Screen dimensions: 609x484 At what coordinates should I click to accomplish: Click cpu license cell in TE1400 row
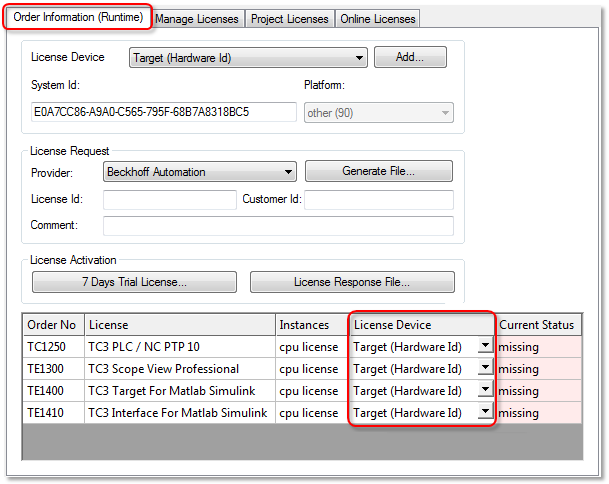tap(312, 391)
